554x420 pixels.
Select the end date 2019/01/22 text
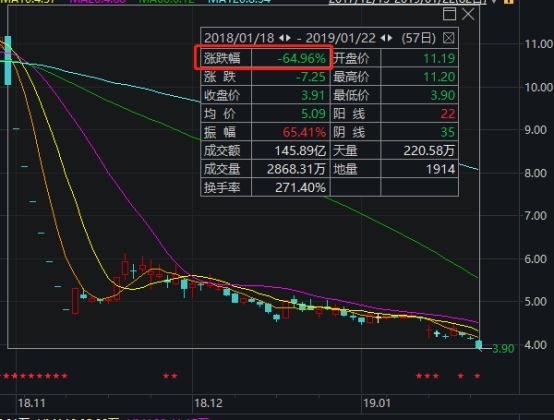coord(340,38)
